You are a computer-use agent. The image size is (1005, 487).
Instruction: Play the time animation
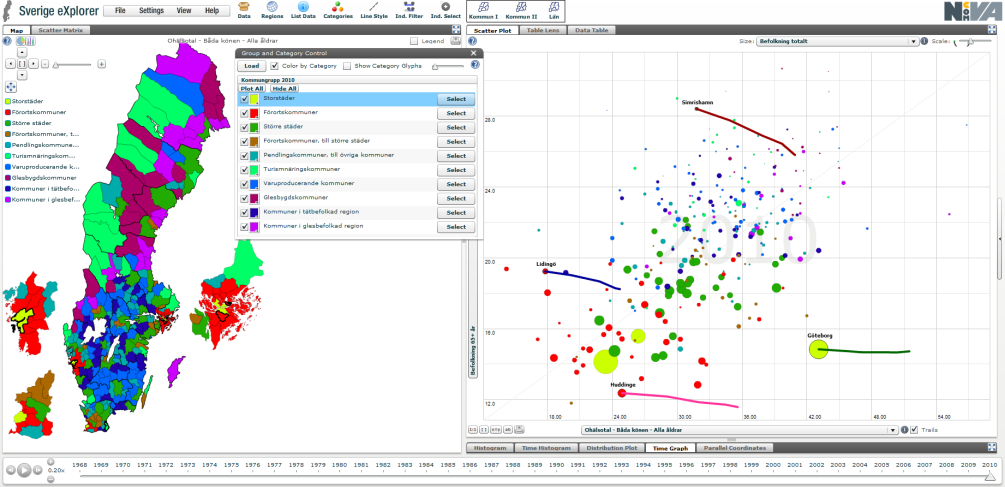tap(24, 470)
